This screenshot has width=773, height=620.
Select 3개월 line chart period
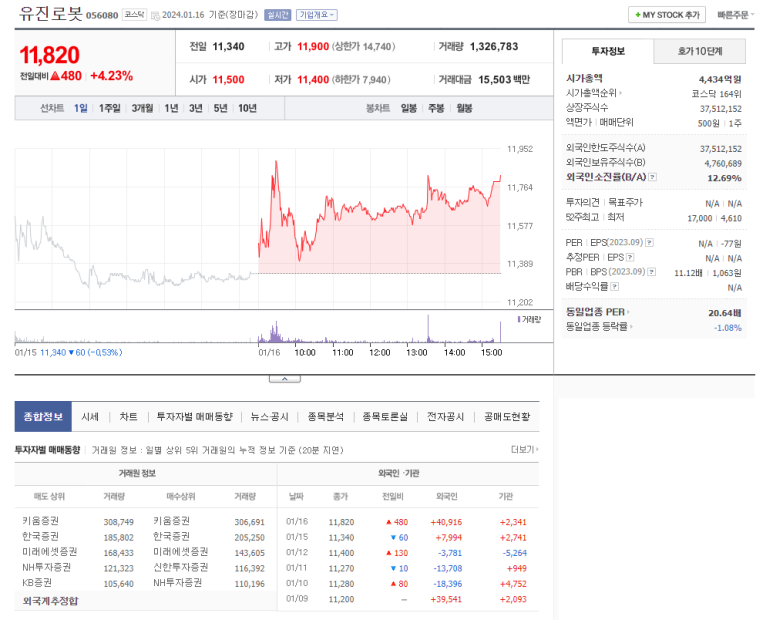(142, 108)
